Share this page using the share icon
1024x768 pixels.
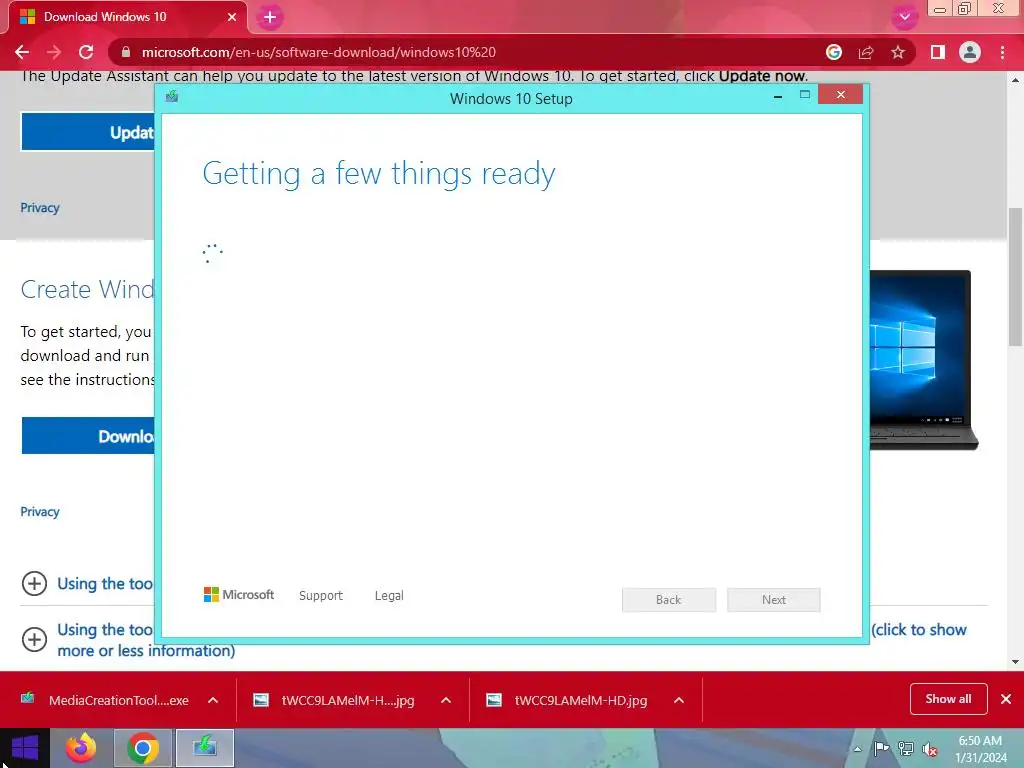[866, 52]
